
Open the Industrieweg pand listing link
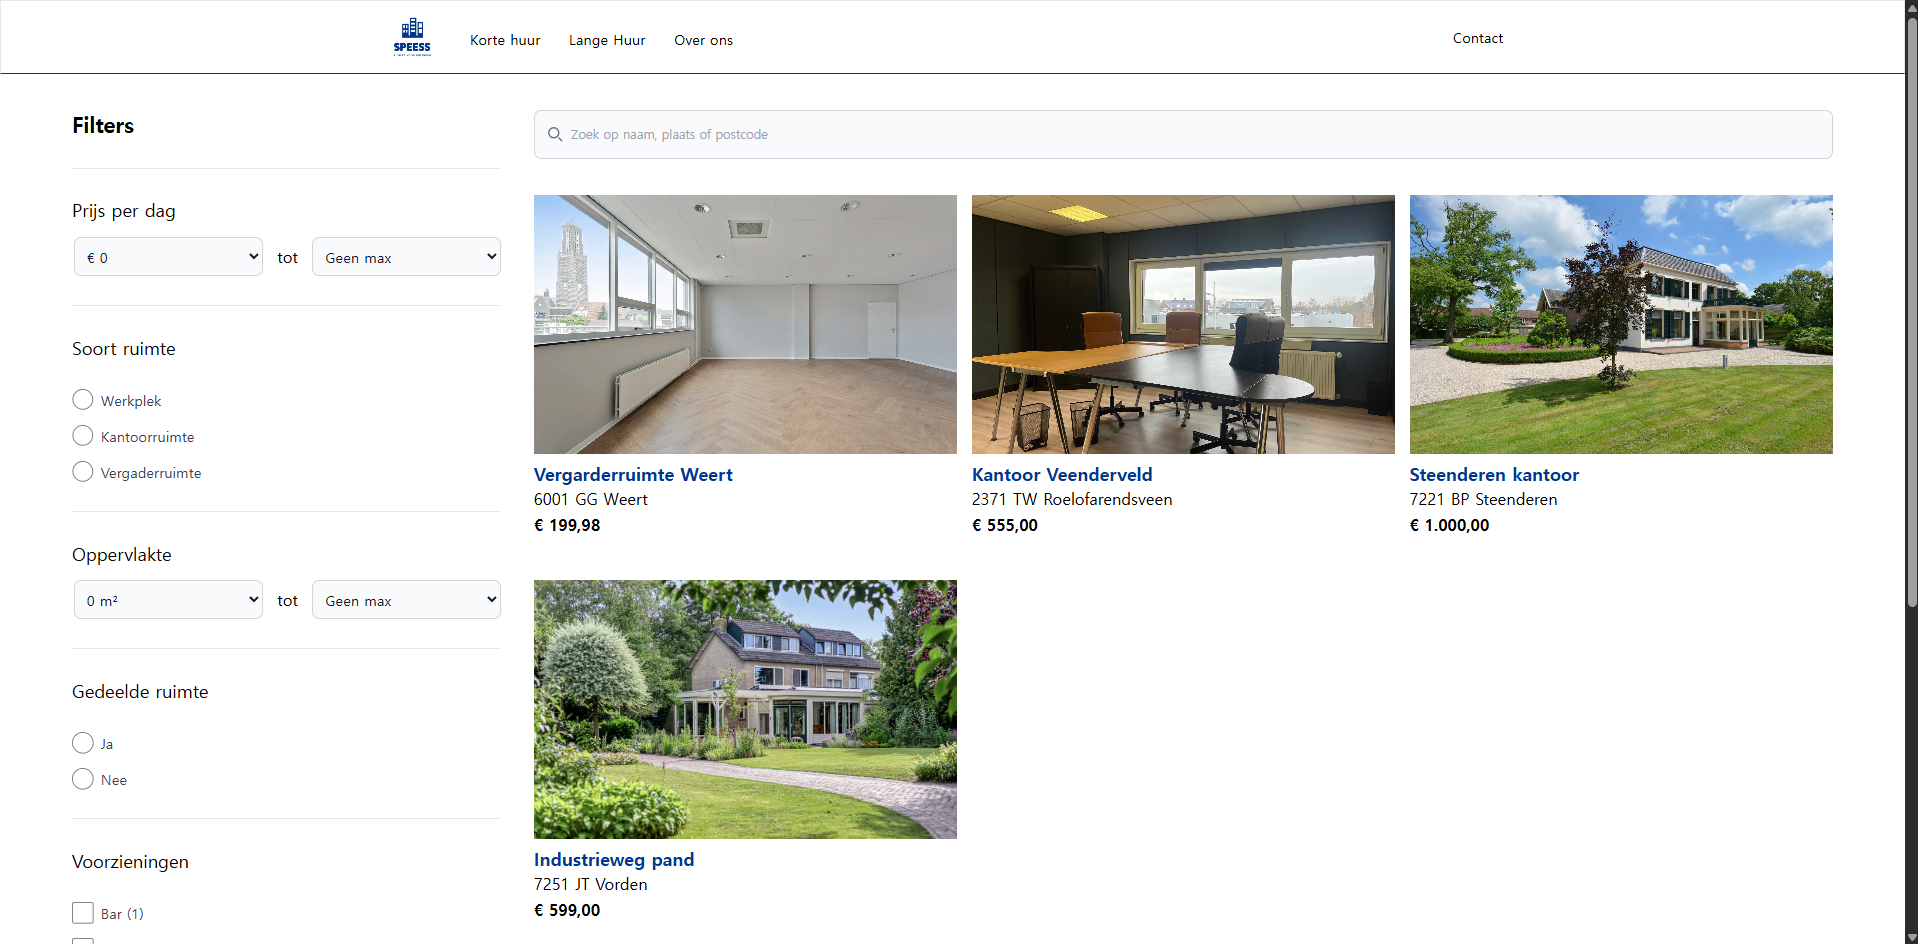(613, 860)
